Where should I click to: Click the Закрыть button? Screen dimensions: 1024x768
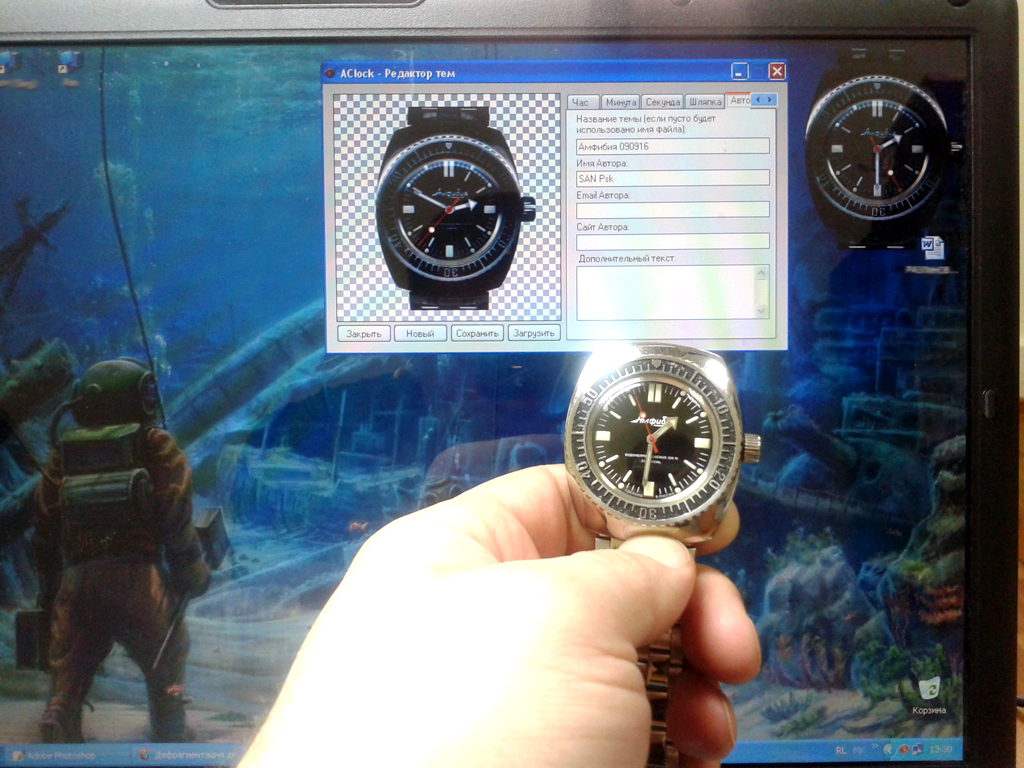click(364, 334)
